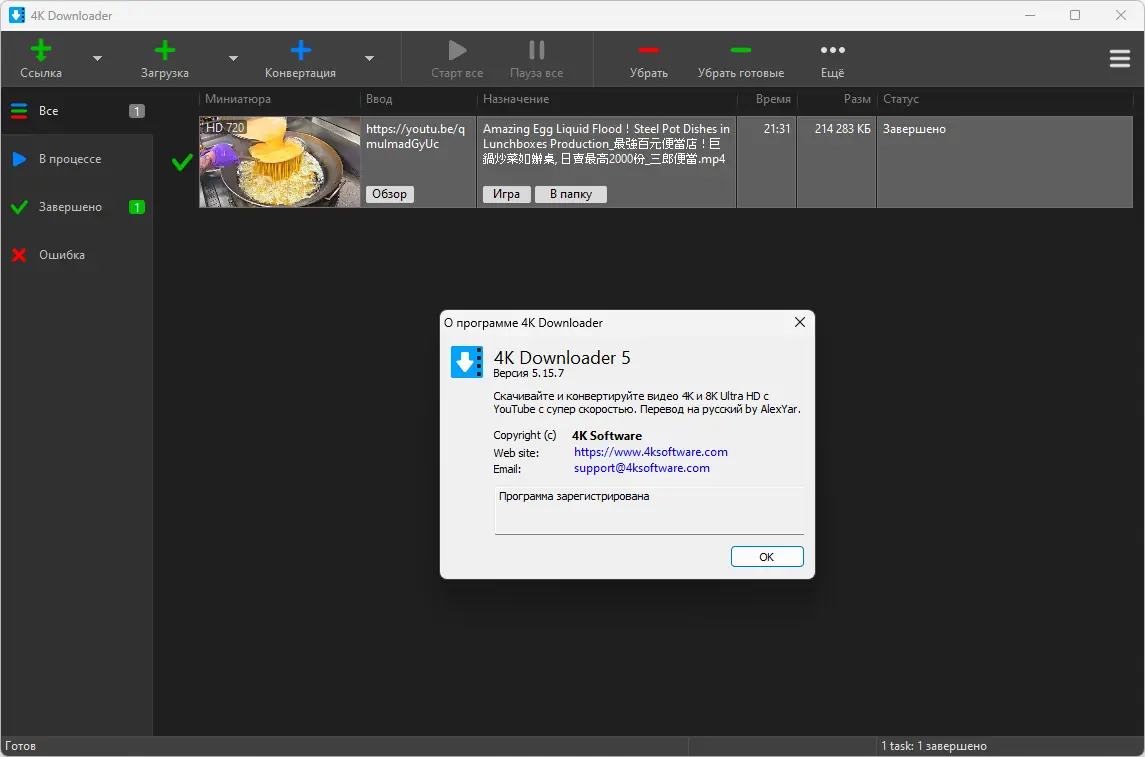The height and width of the screenshot is (757, 1145).
Task: Click the Игра button to play video
Action: coord(506,194)
